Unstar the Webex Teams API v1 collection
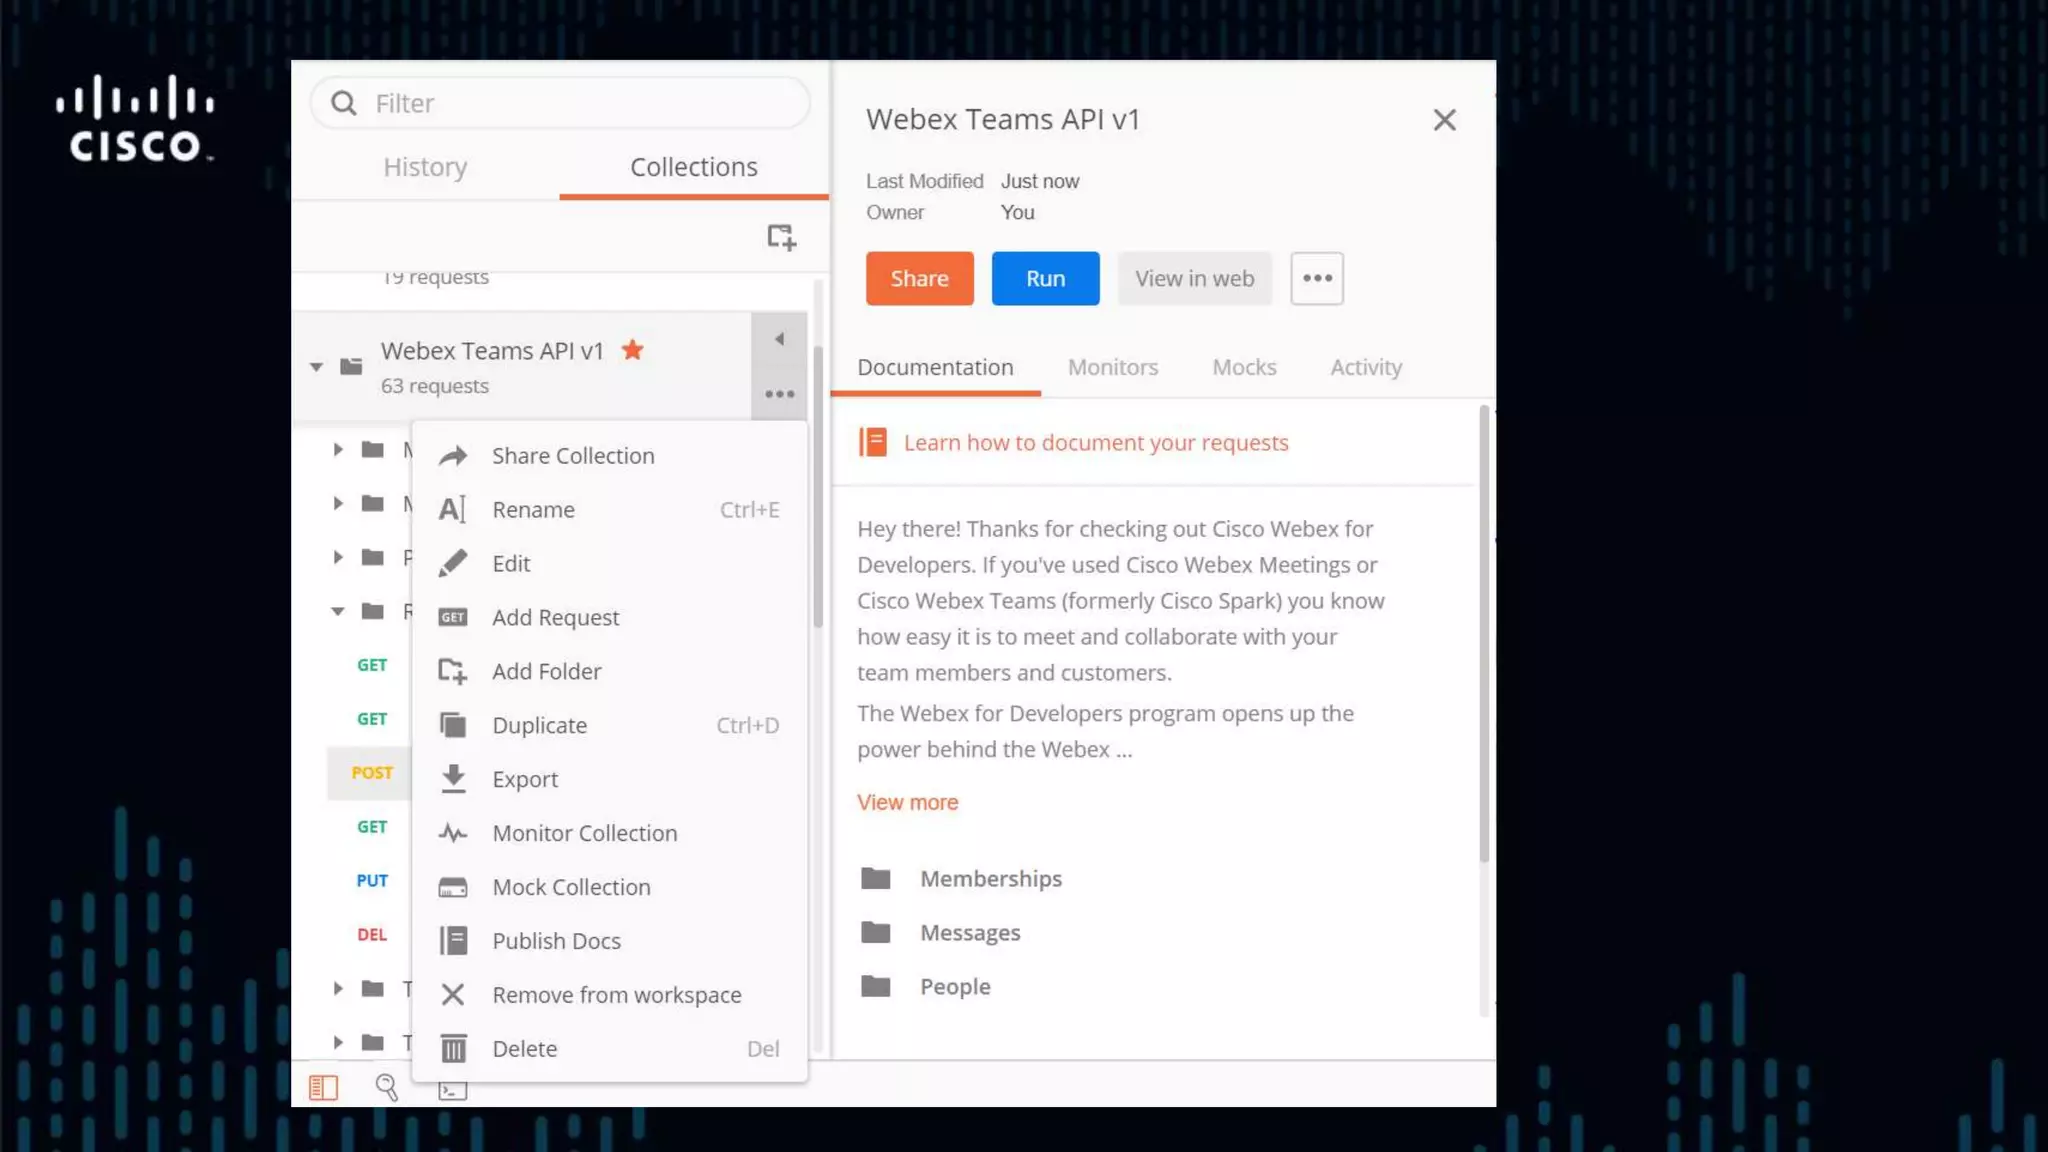This screenshot has height=1152, width=2048. (632, 350)
